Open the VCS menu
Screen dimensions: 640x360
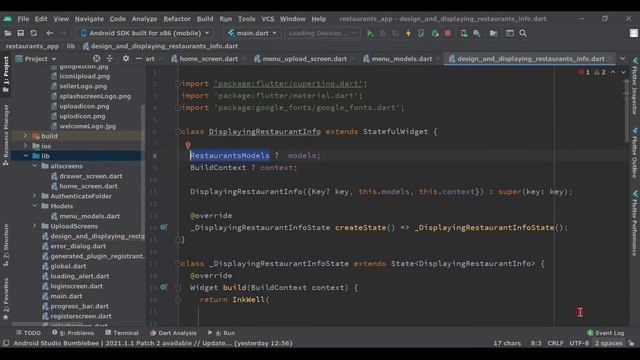click(x=268, y=19)
